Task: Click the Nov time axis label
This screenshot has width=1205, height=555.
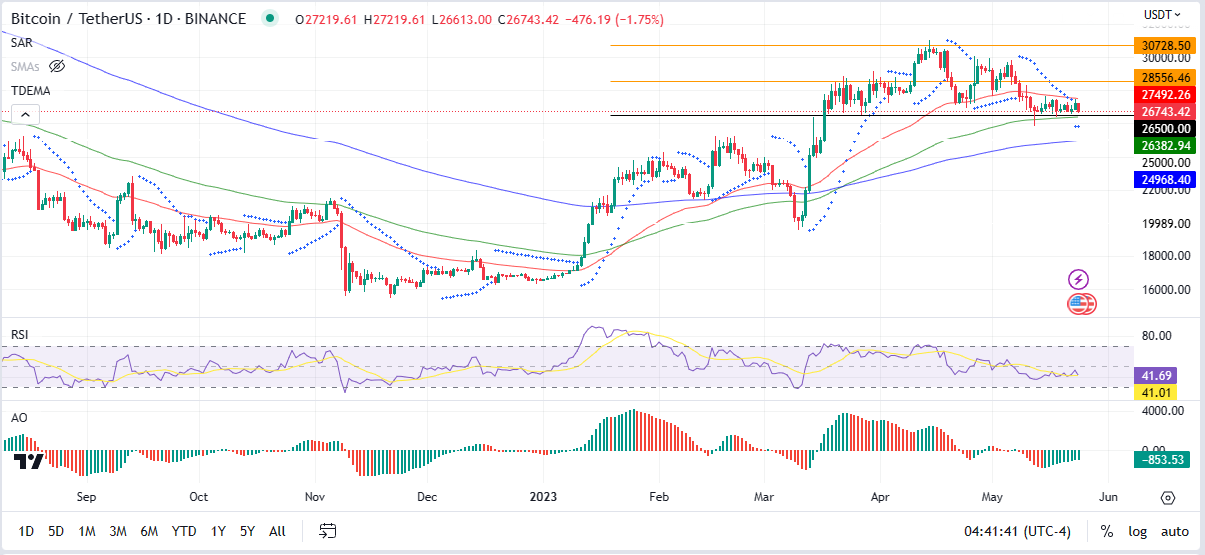Action: [316, 496]
